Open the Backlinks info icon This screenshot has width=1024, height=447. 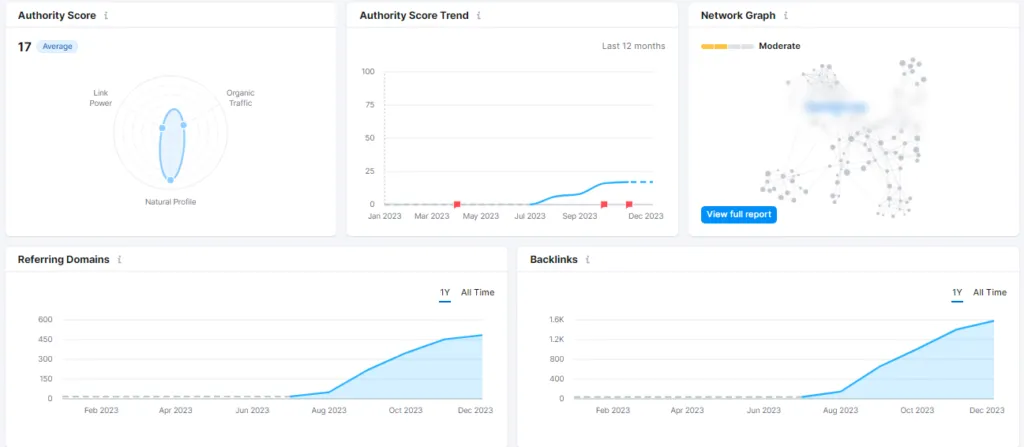click(588, 259)
